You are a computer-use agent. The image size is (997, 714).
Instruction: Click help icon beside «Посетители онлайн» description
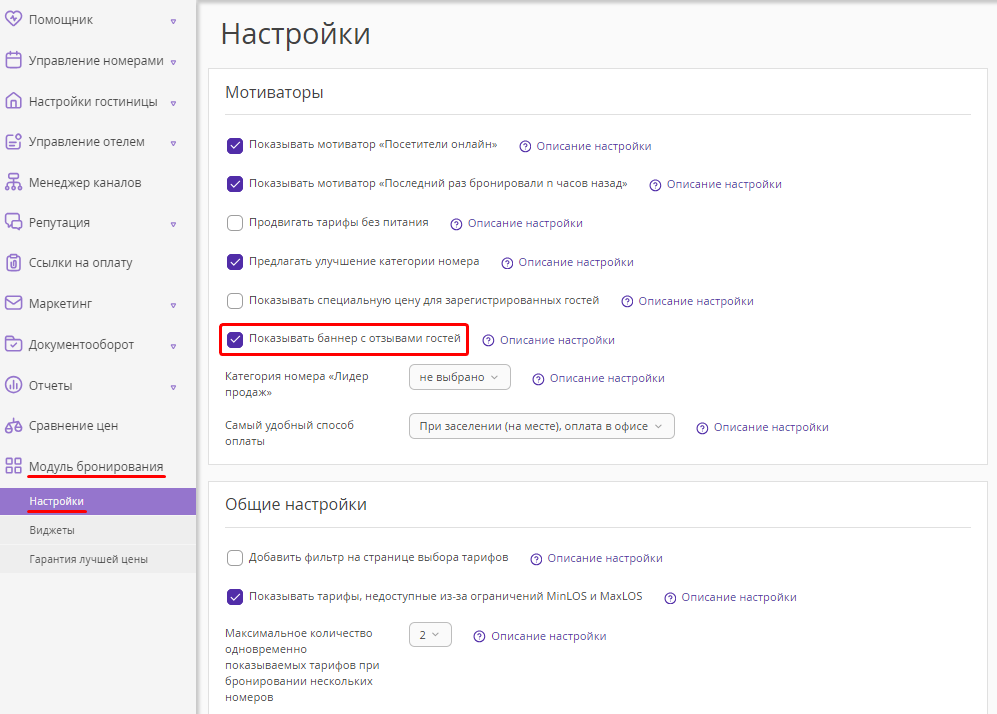pos(525,147)
